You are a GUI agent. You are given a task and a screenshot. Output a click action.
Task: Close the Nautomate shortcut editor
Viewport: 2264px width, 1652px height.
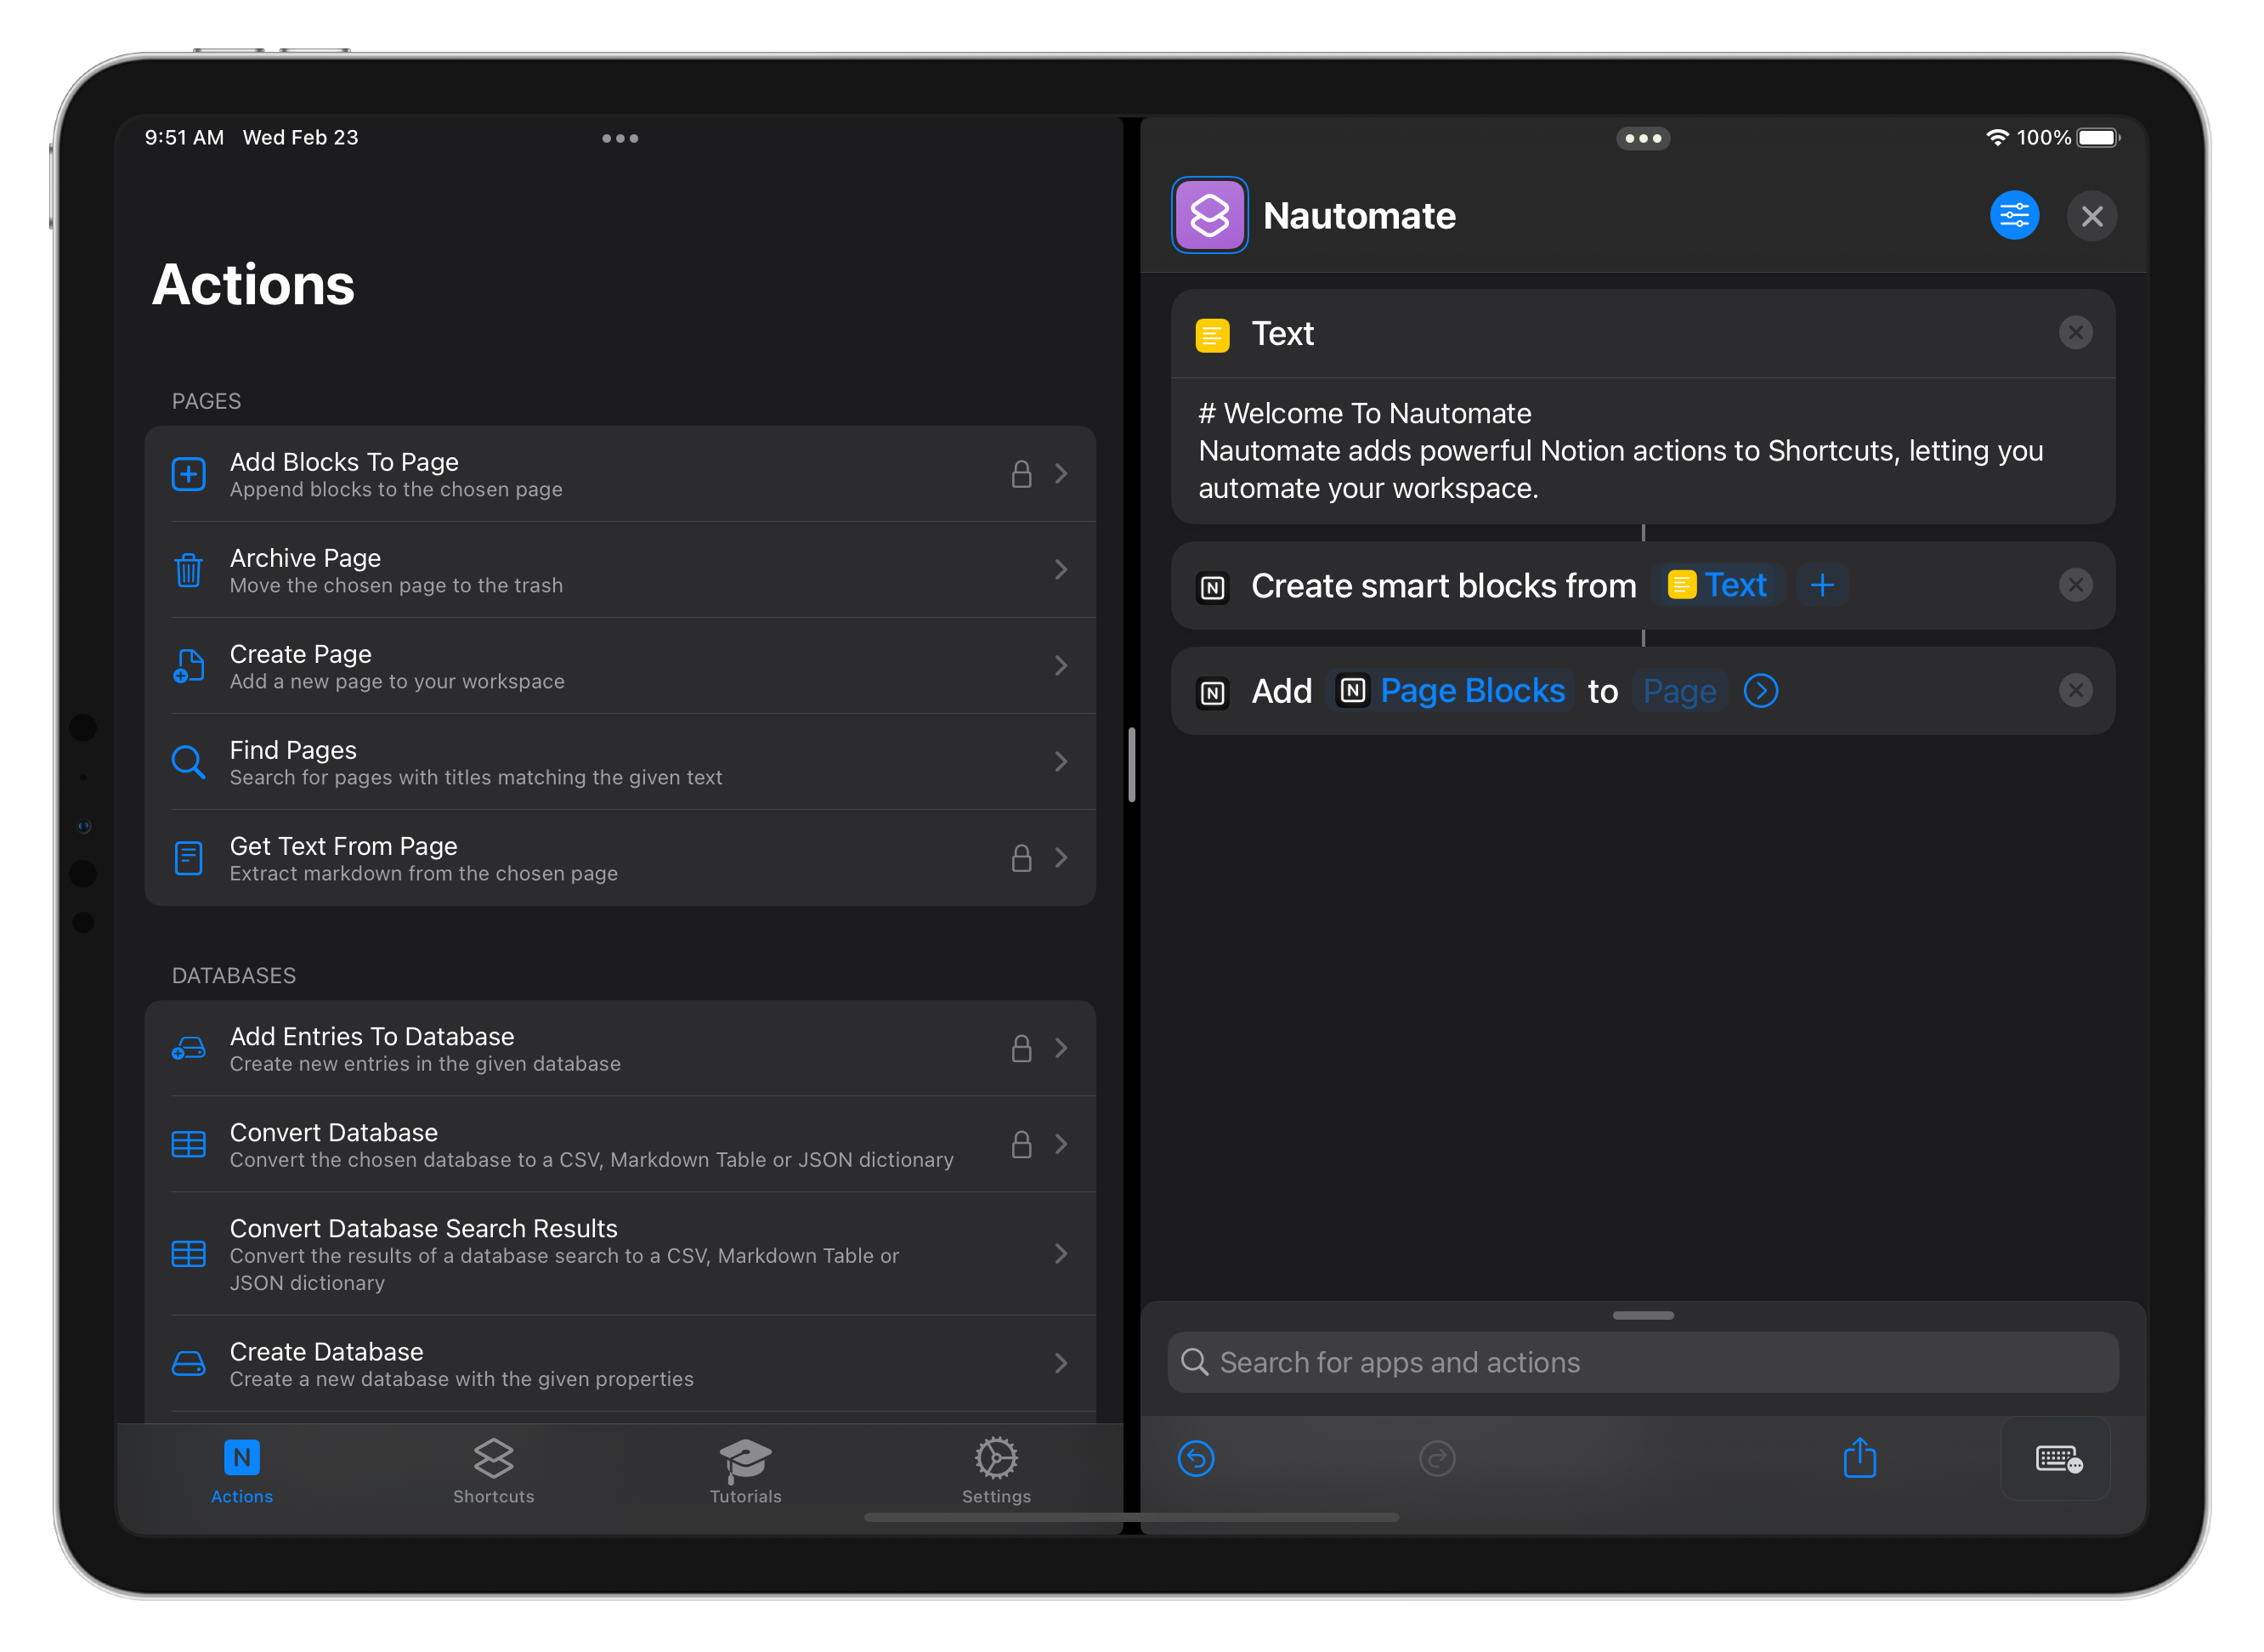point(2091,216)
